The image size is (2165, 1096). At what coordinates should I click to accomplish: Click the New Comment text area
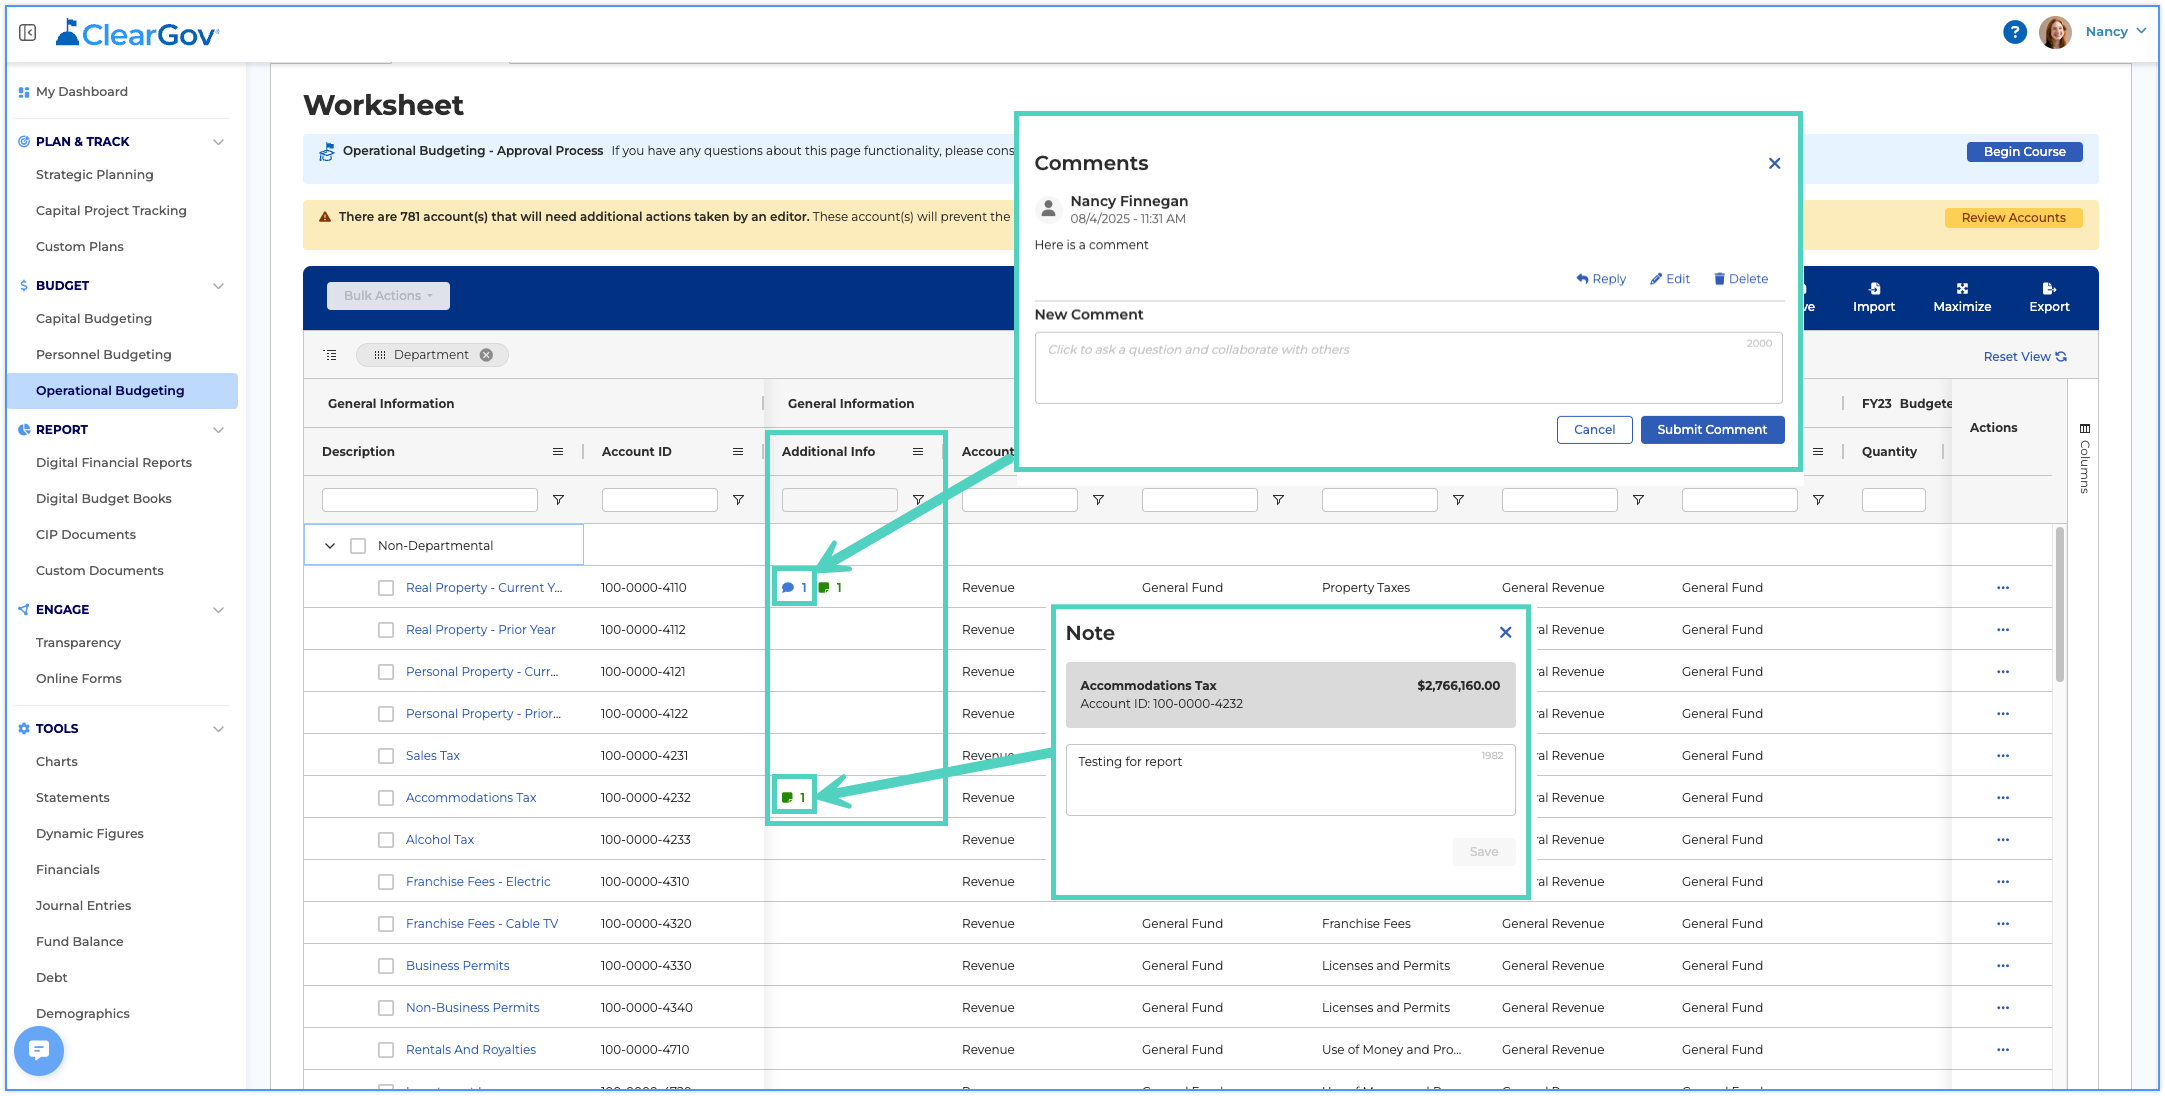[x=1408, y=368]
